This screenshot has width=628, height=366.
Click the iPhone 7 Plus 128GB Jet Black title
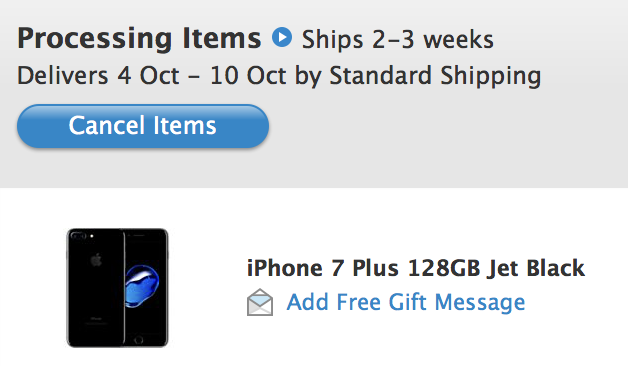click(416, 268)
